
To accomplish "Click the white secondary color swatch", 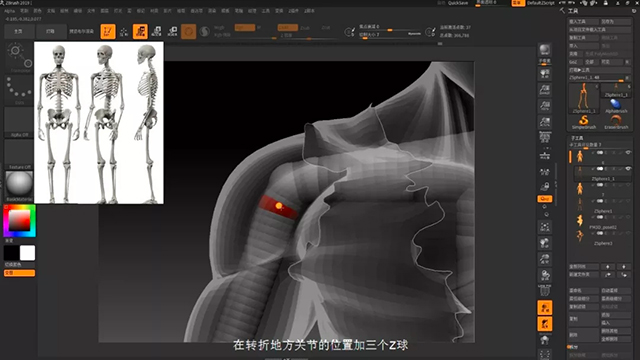I will (x=27, y=253).
